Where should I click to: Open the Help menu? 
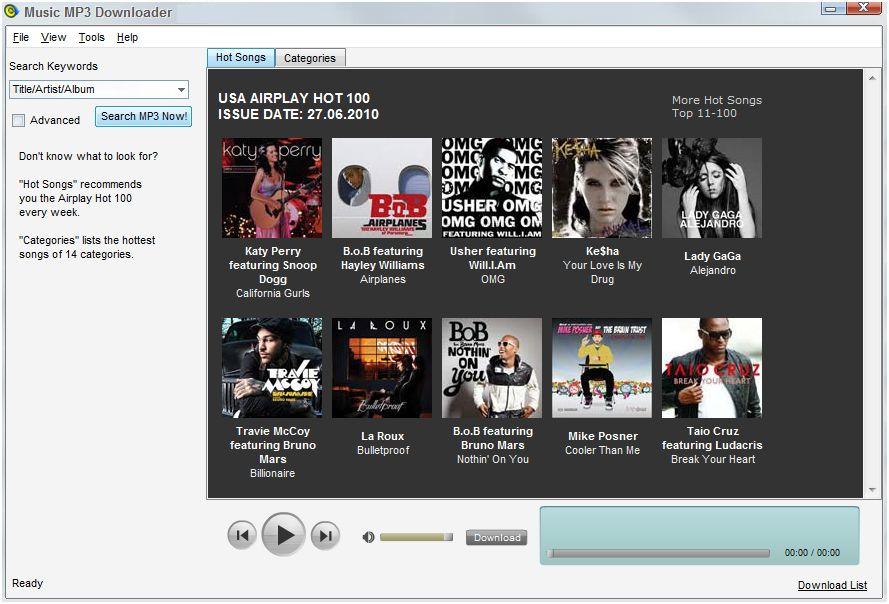(x=127, y=37)
